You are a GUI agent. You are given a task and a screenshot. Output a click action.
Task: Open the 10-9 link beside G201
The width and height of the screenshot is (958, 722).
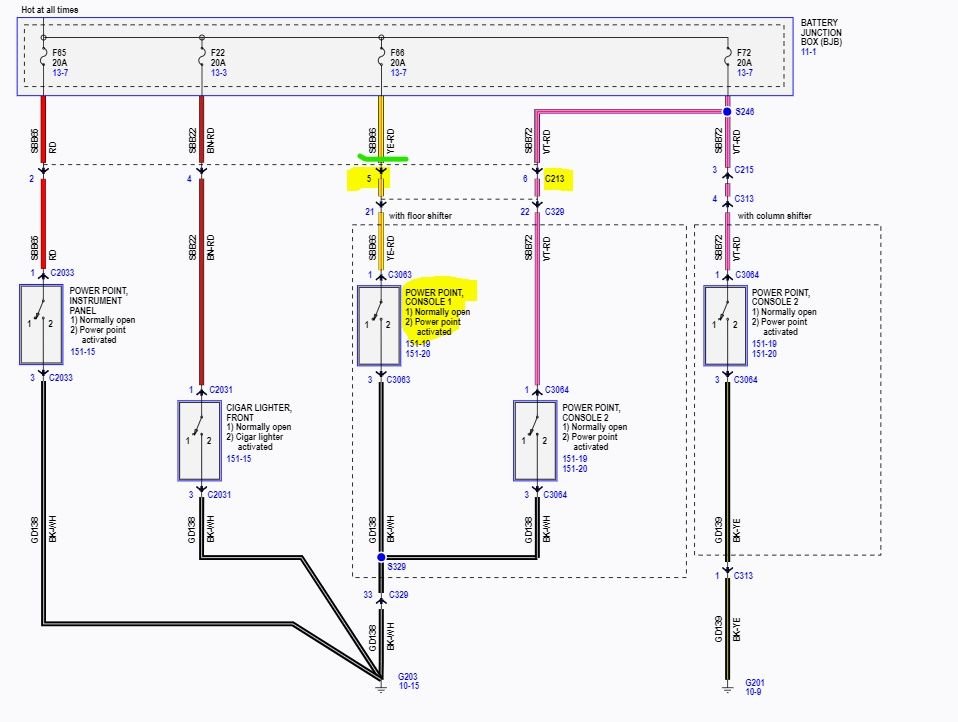pos(753,692)
